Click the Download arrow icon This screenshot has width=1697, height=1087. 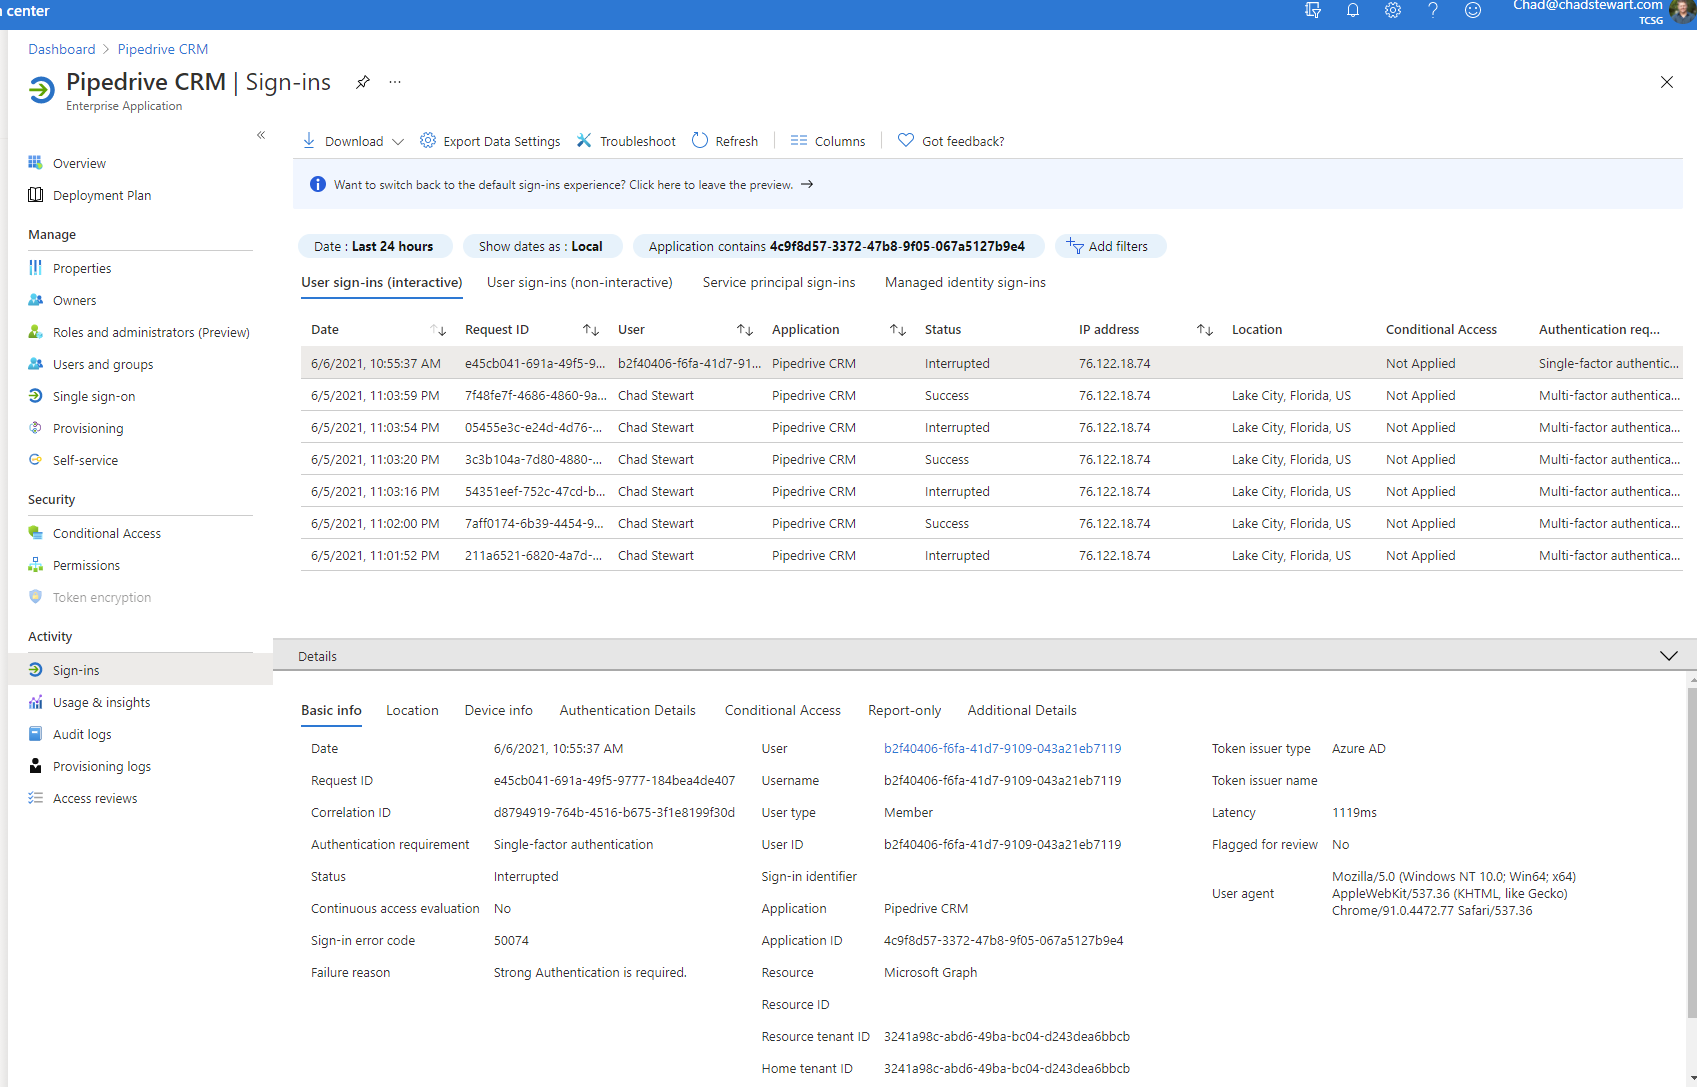click(x=309, y=141)
